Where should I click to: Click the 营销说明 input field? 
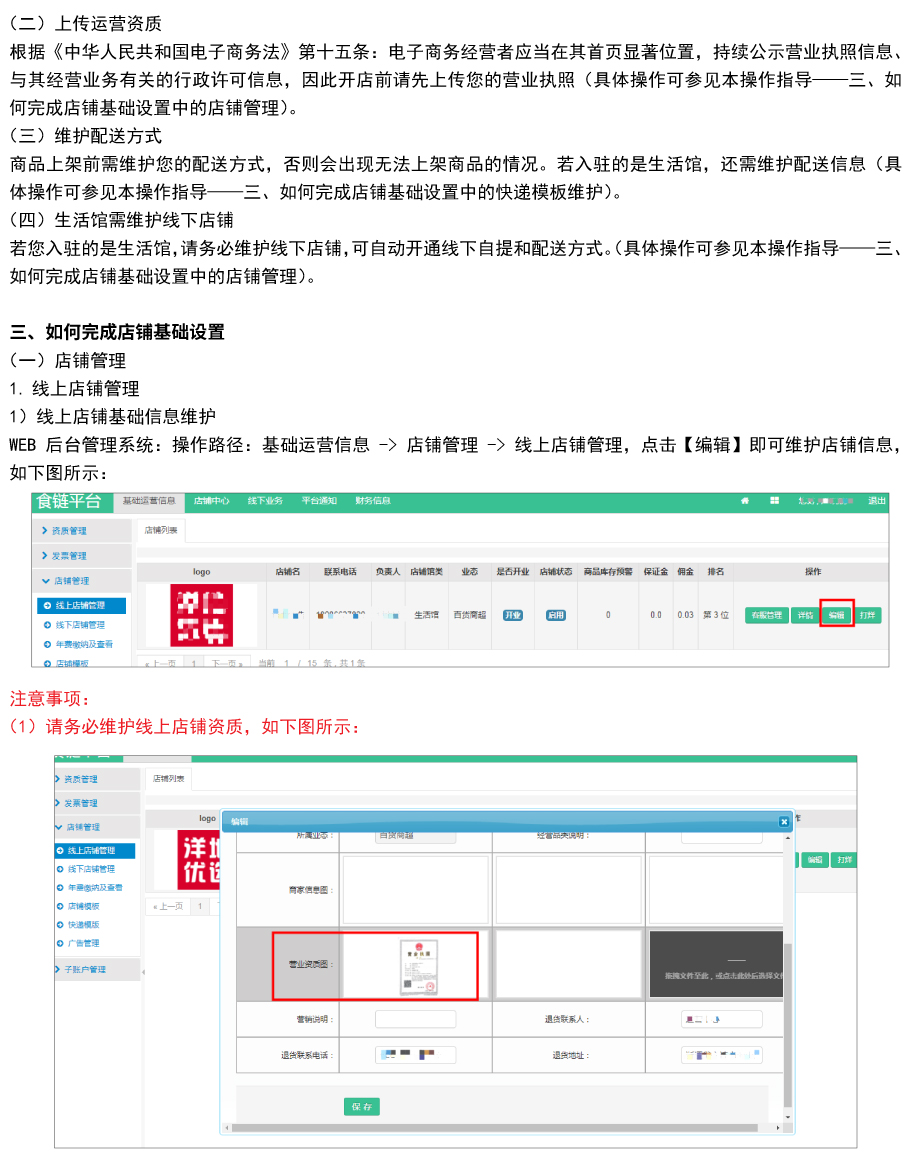415,1019
